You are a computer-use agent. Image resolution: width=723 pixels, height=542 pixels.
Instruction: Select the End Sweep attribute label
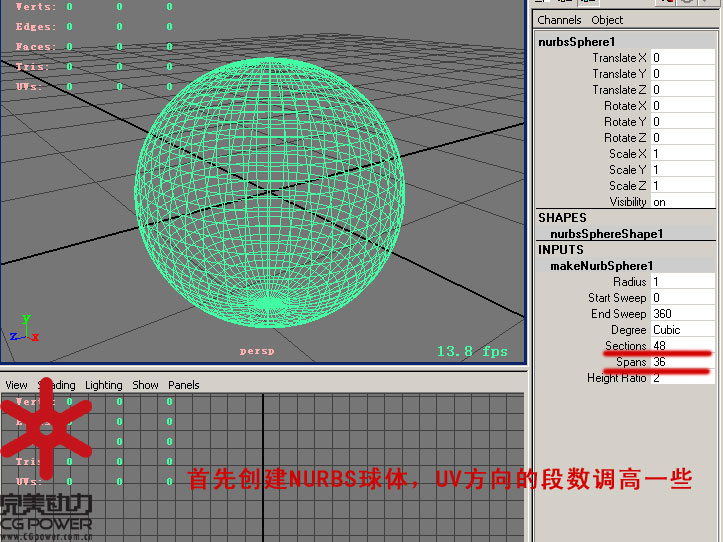619,314
